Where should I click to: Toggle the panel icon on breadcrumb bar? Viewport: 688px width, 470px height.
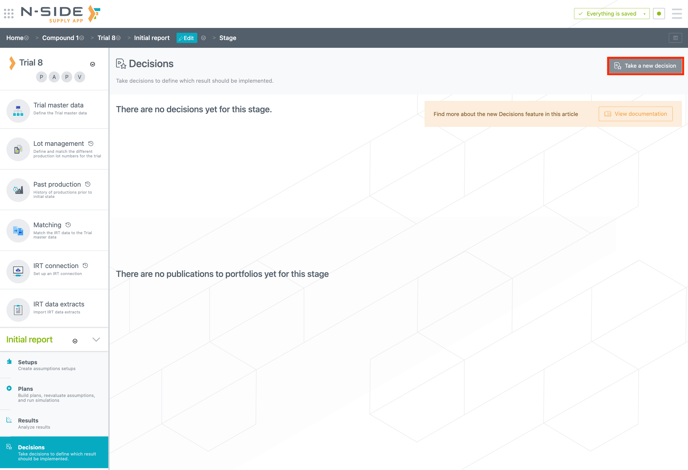(x=675, y=38)
